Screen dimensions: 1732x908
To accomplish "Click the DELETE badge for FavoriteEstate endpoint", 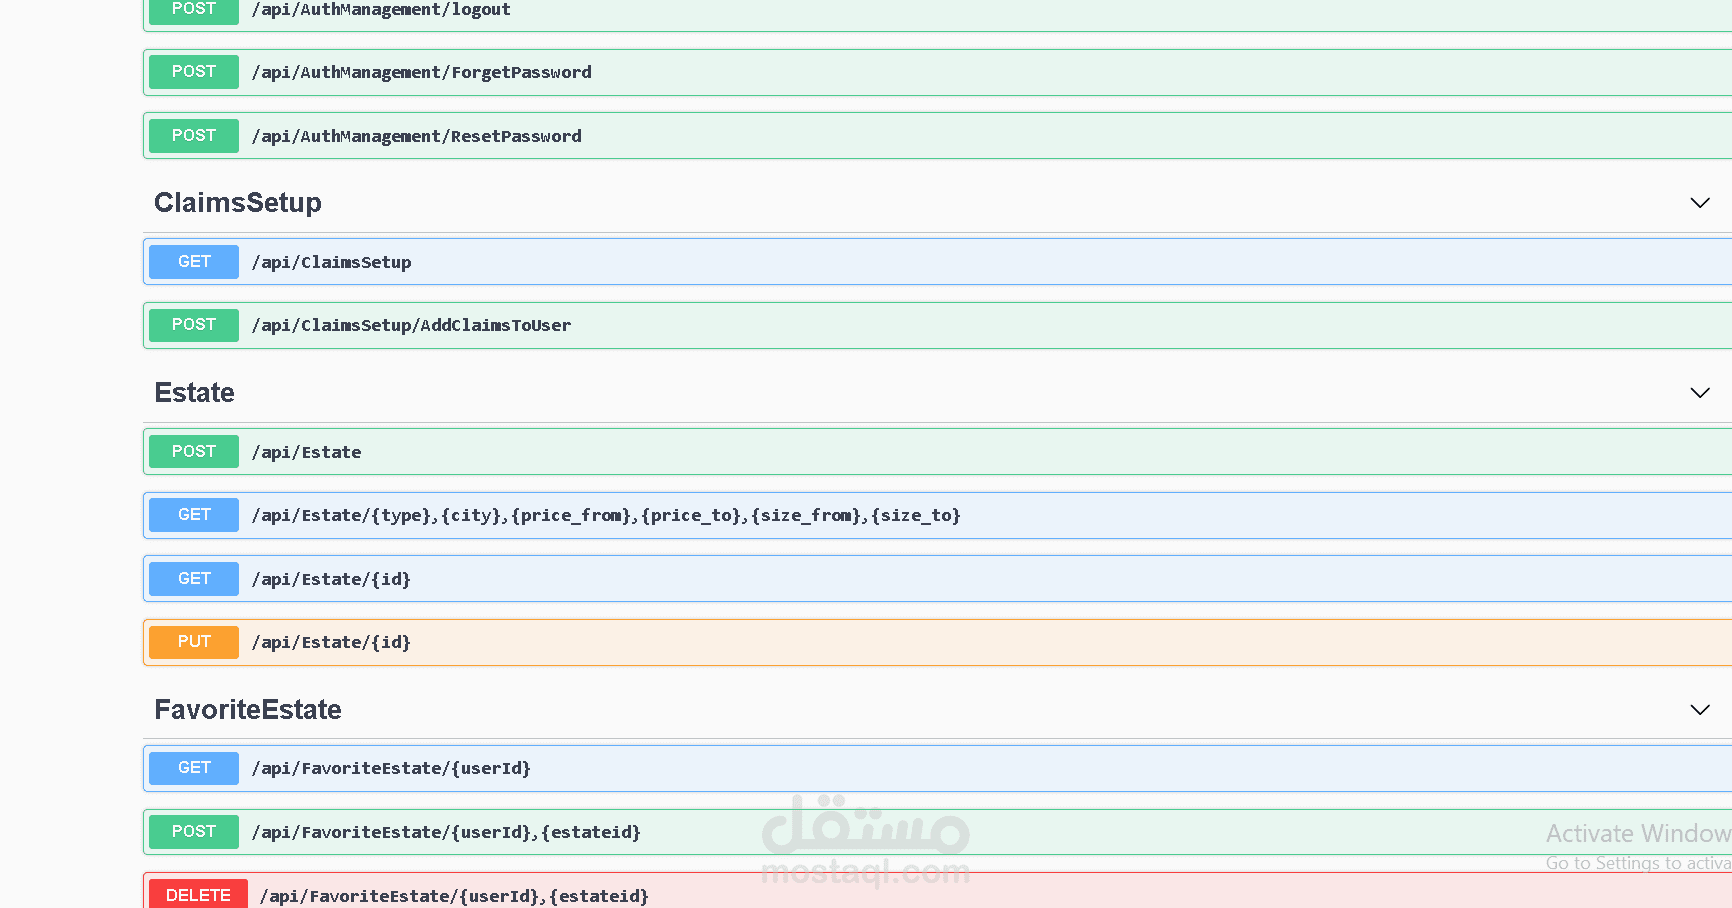I will pos(197,894).
